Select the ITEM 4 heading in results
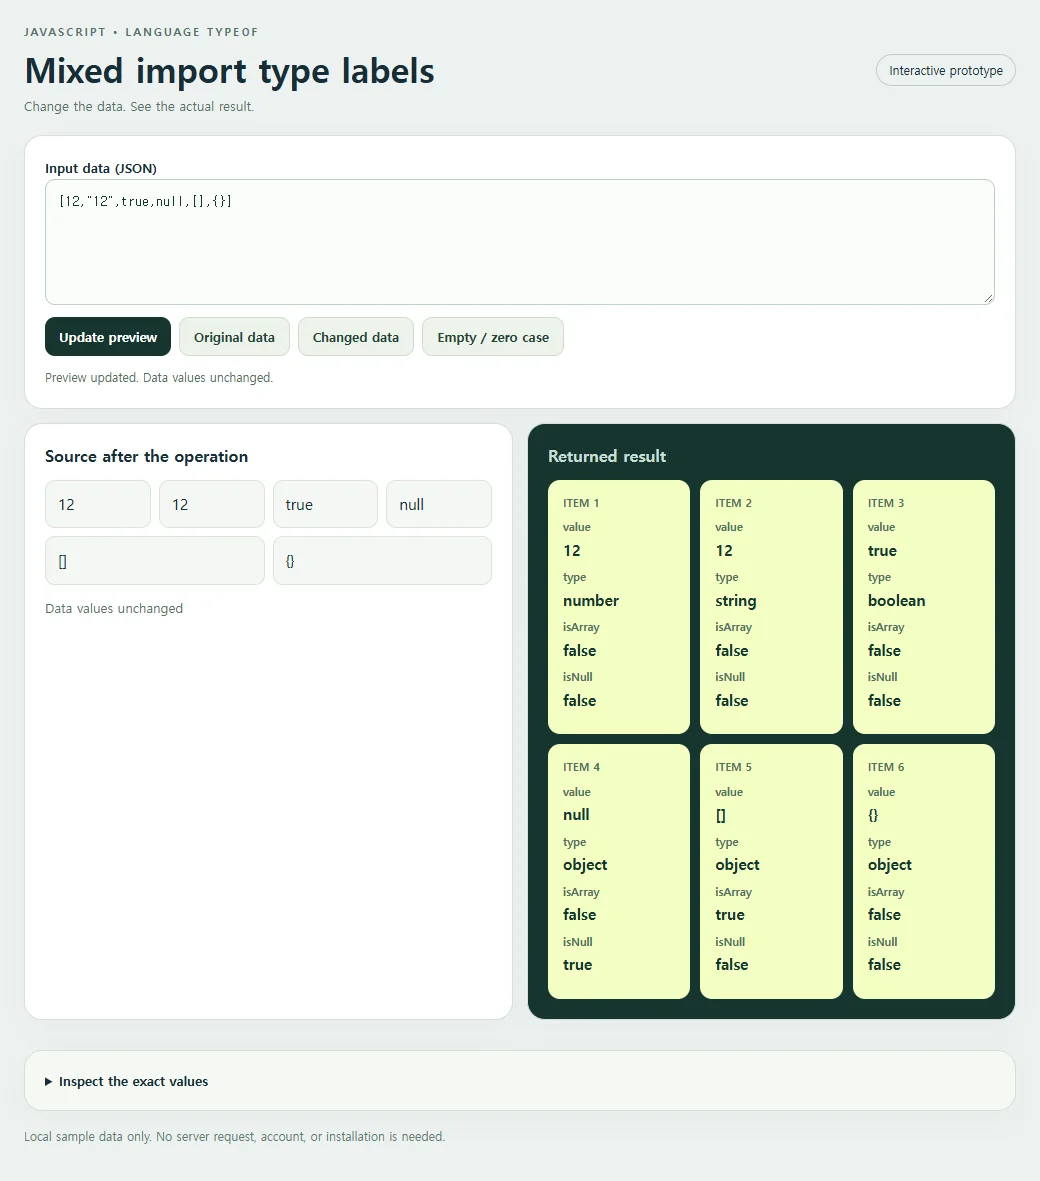 point(581,767)
